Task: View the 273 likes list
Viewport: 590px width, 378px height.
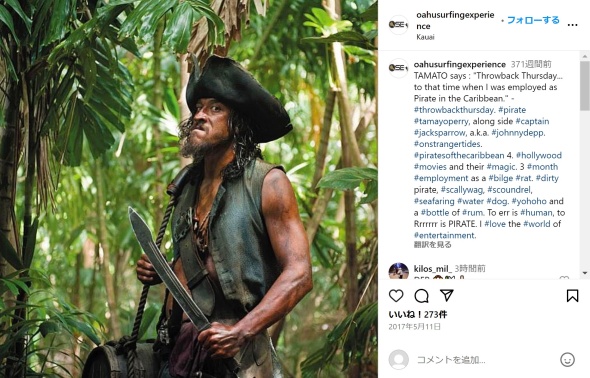Action: point(418,314)
